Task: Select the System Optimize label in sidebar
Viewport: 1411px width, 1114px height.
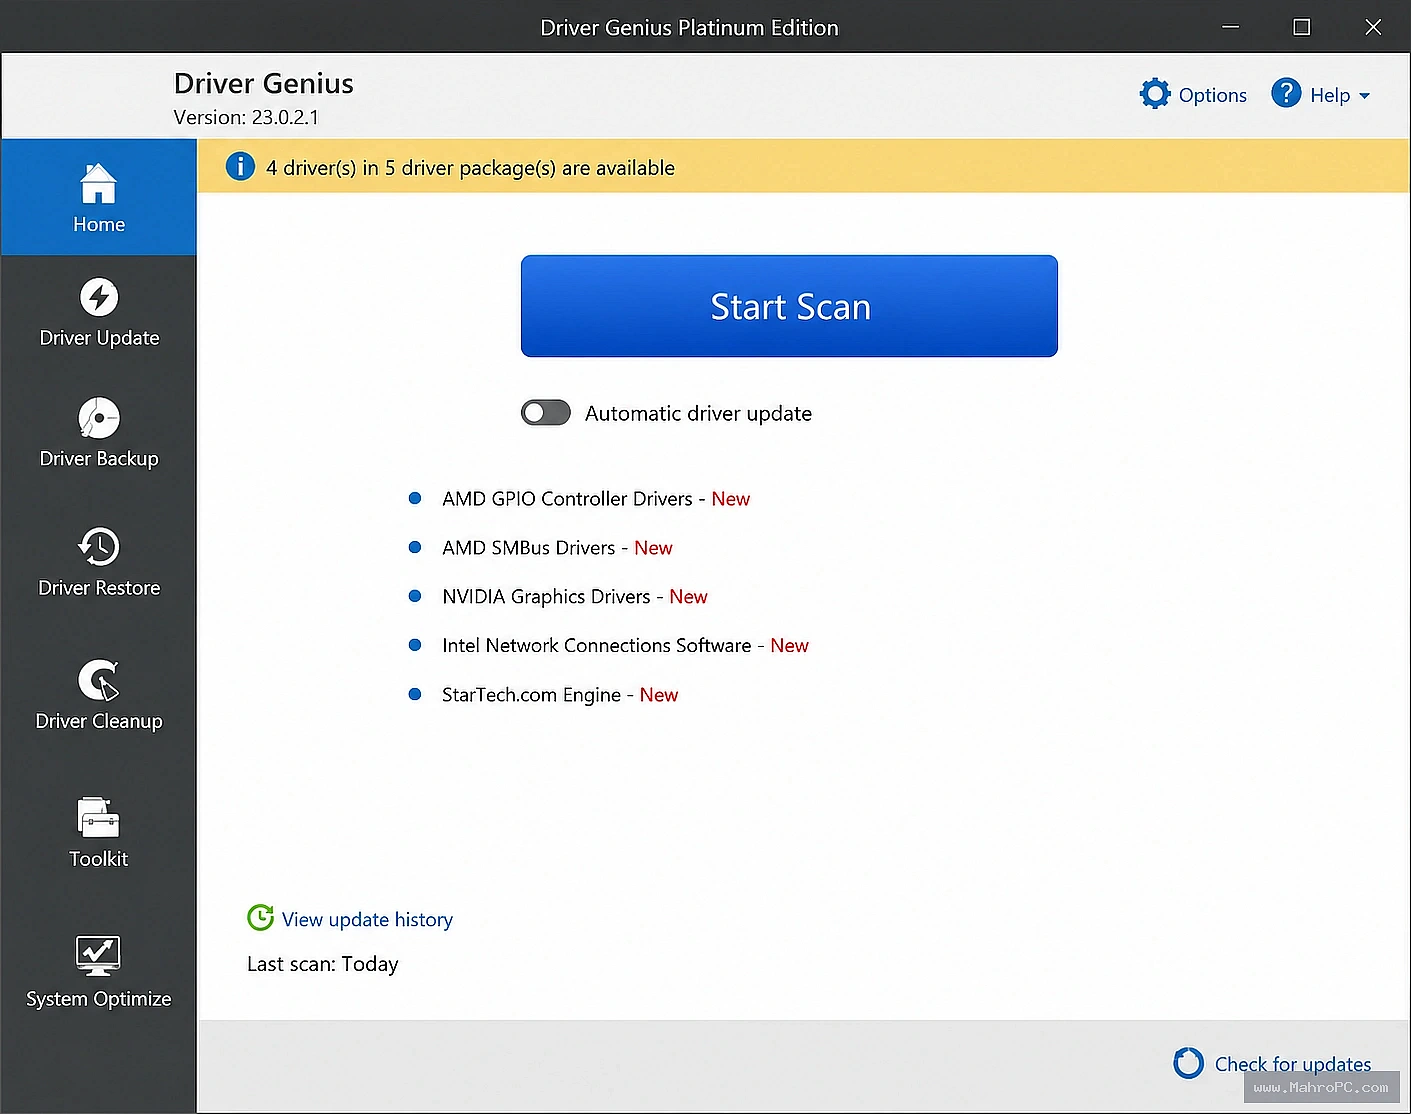Action: (99, 999)
